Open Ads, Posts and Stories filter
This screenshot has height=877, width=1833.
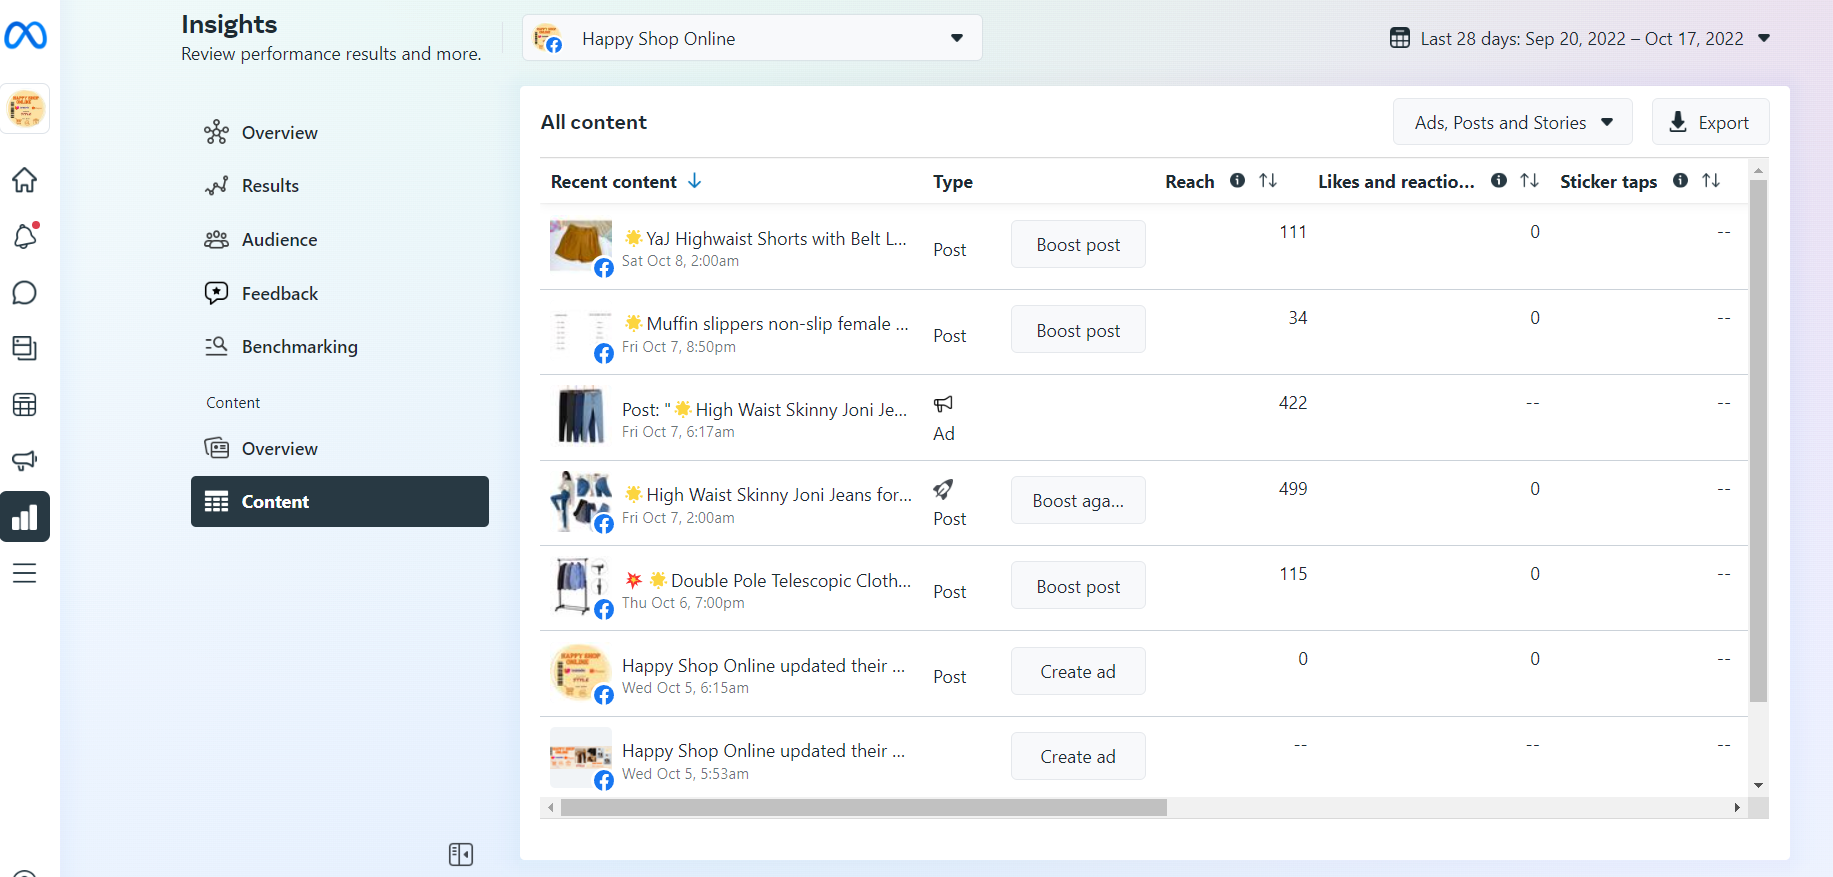[x=1512, y=122]
